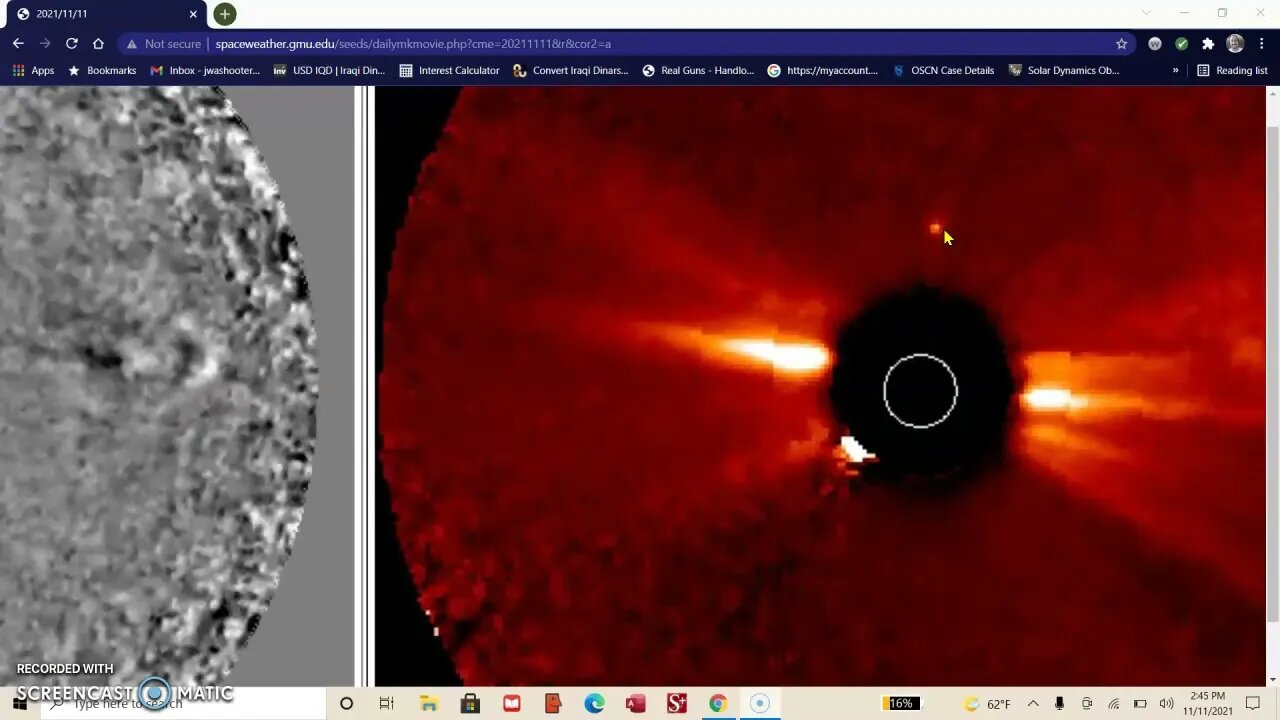Open a new browser tab
1280x720 pixels.
[x=225, y=14]
